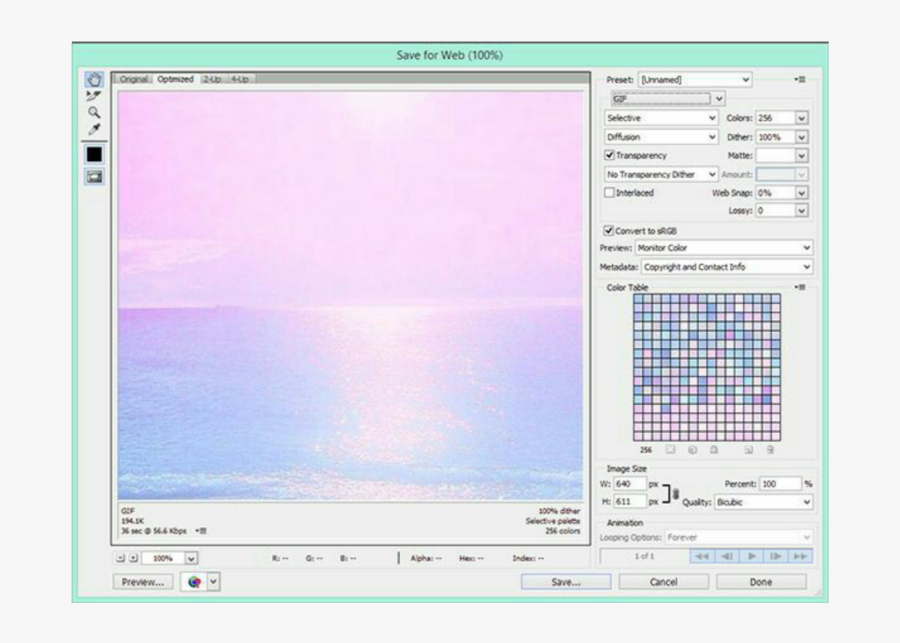The image size is (900, 643).
Task: Select the Slice Select tool
Action: pos(94,96)
